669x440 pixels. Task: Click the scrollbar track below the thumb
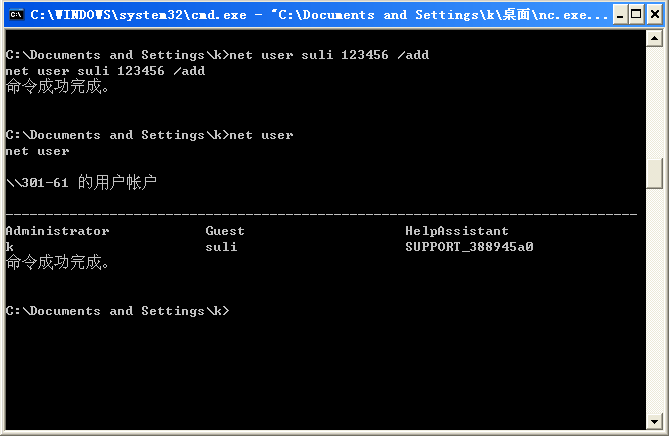(655, 300)
